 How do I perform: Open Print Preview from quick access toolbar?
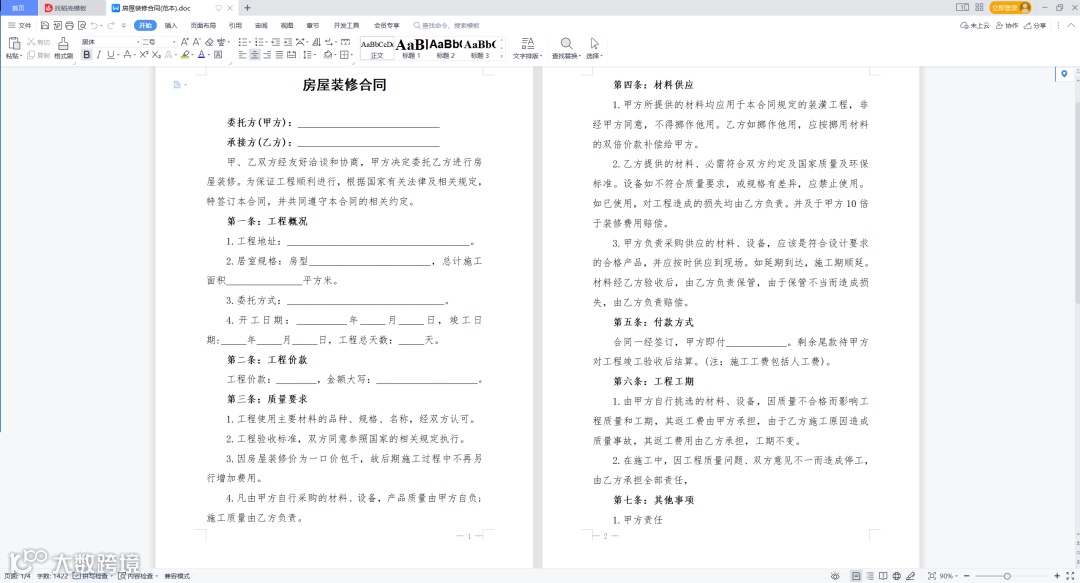[82, 25]
